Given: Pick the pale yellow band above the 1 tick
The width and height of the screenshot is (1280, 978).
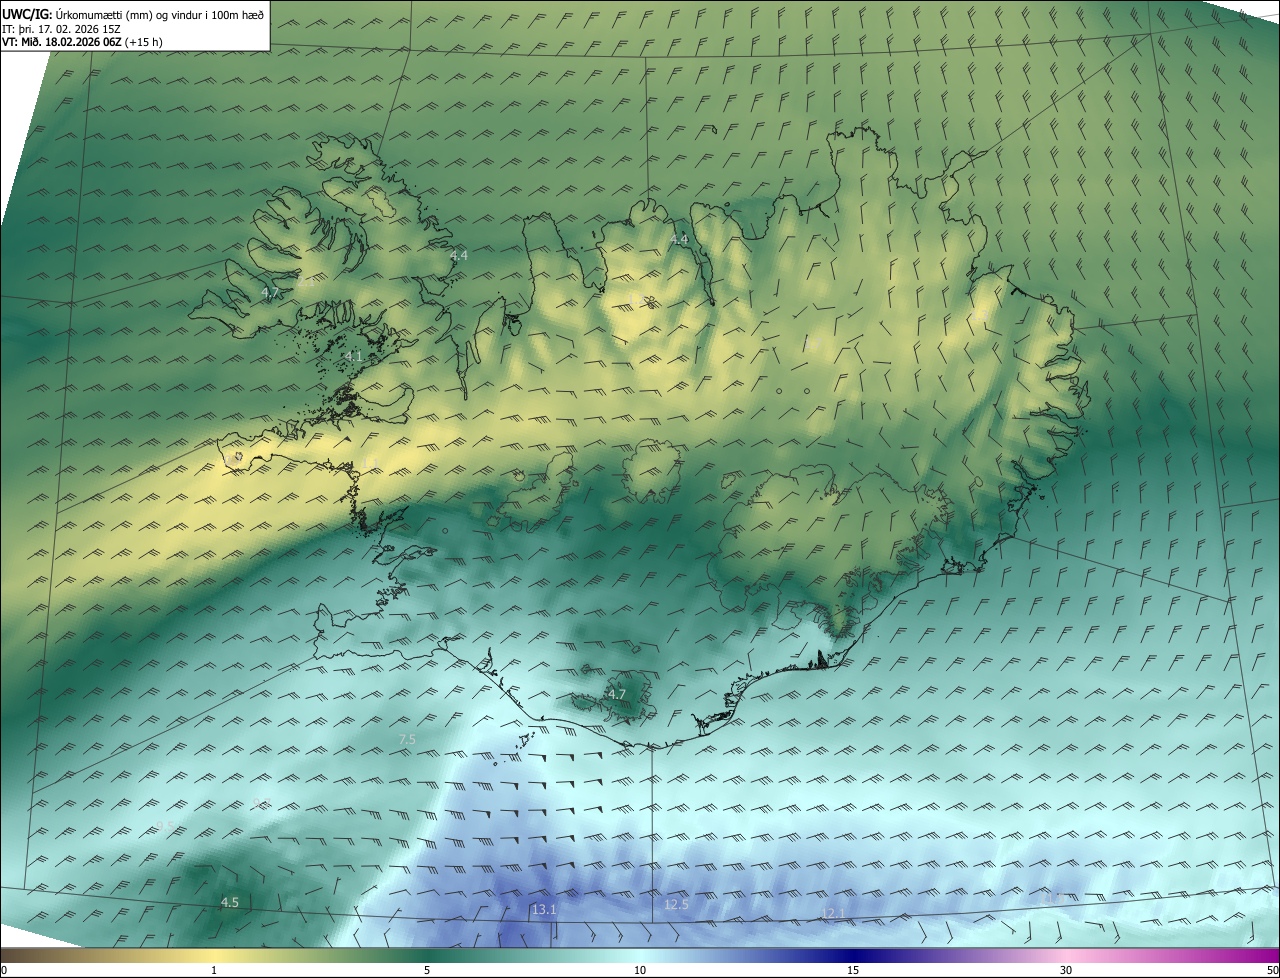Looking at the screenshot, I should point(214,956).
